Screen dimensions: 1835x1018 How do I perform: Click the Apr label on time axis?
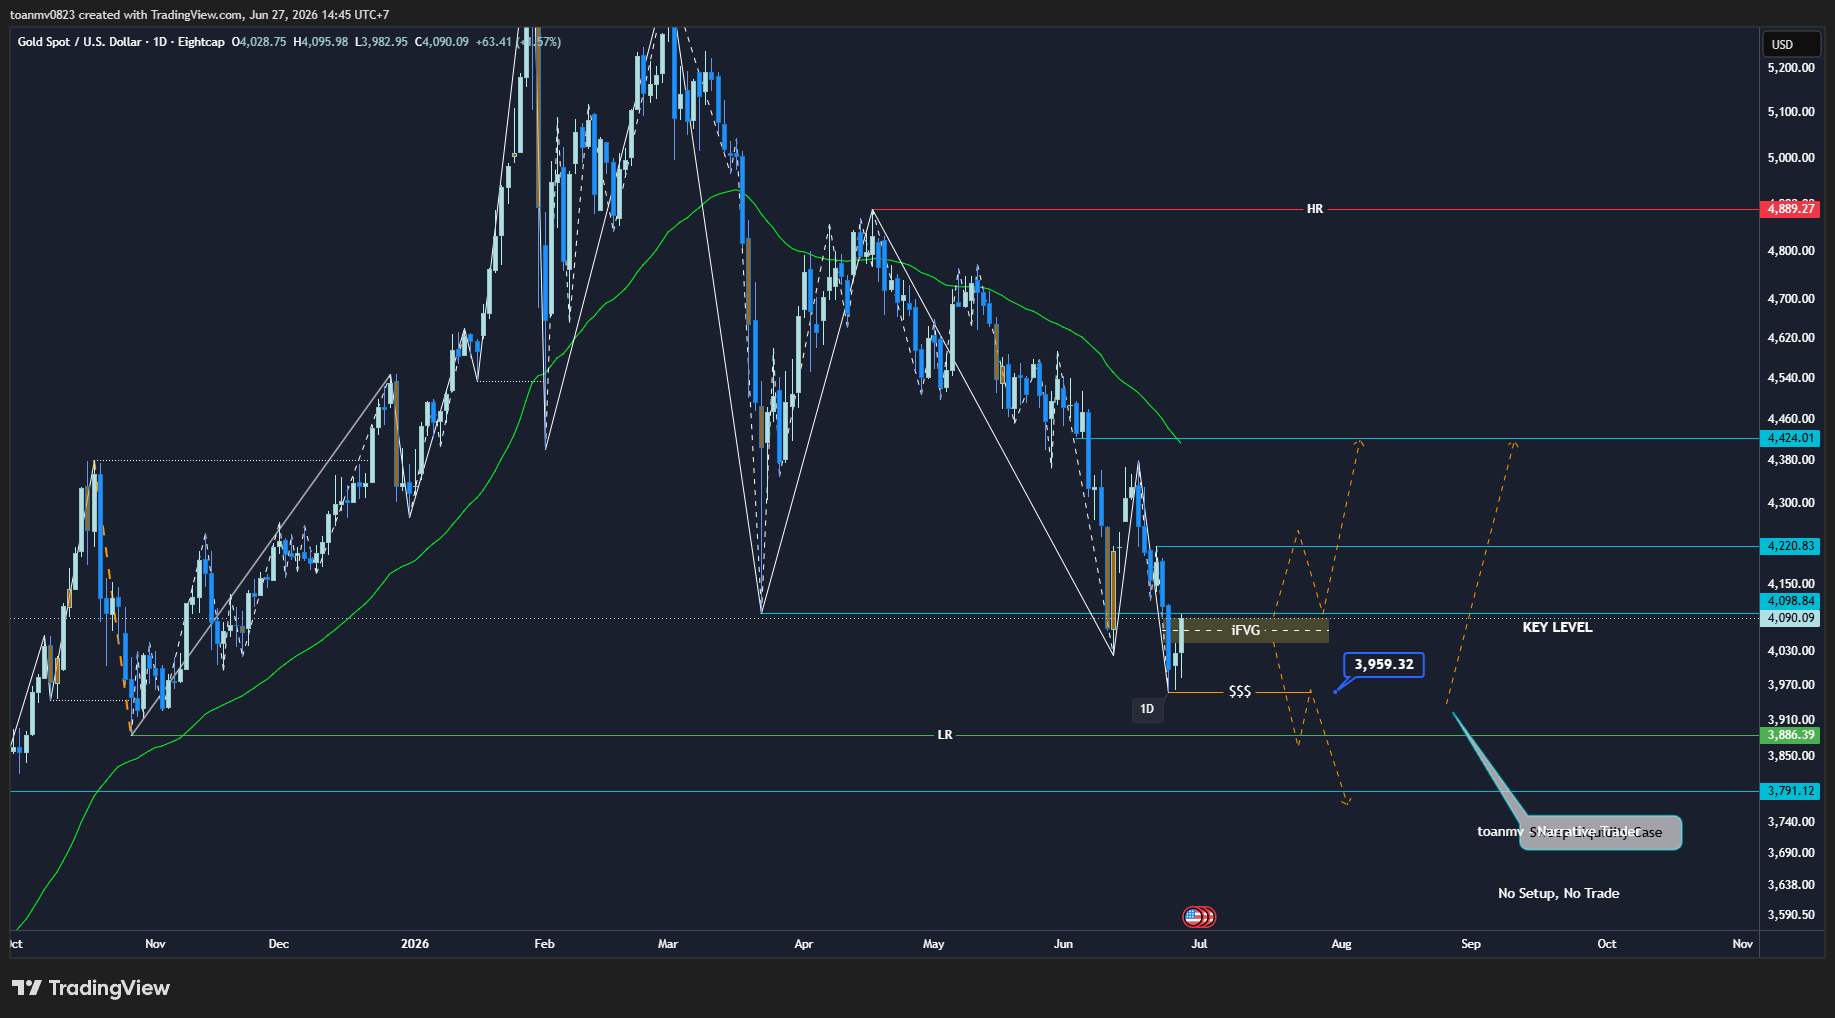point(804,944)
